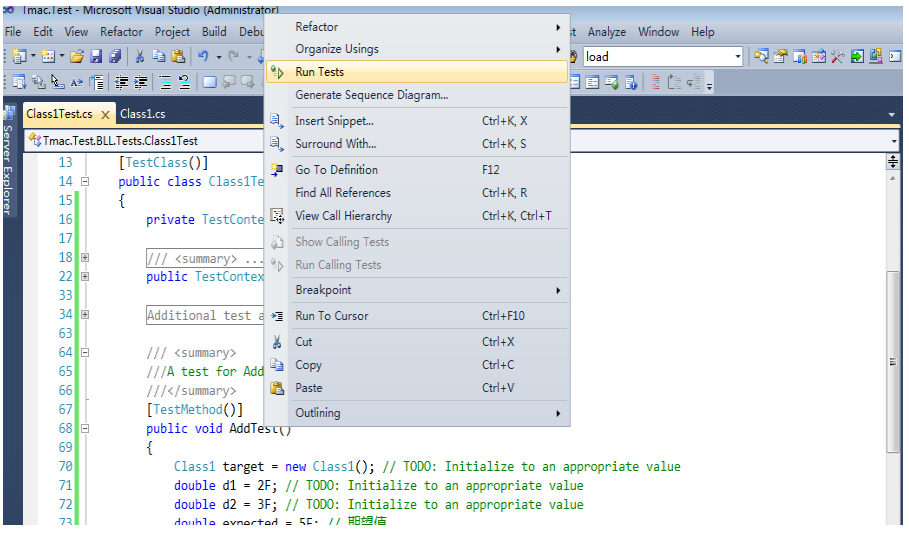Click the Comment Out Selected Lines icon
Image resolution: width=909 pixels, height=534 pixels.
[x=165, y=82]
